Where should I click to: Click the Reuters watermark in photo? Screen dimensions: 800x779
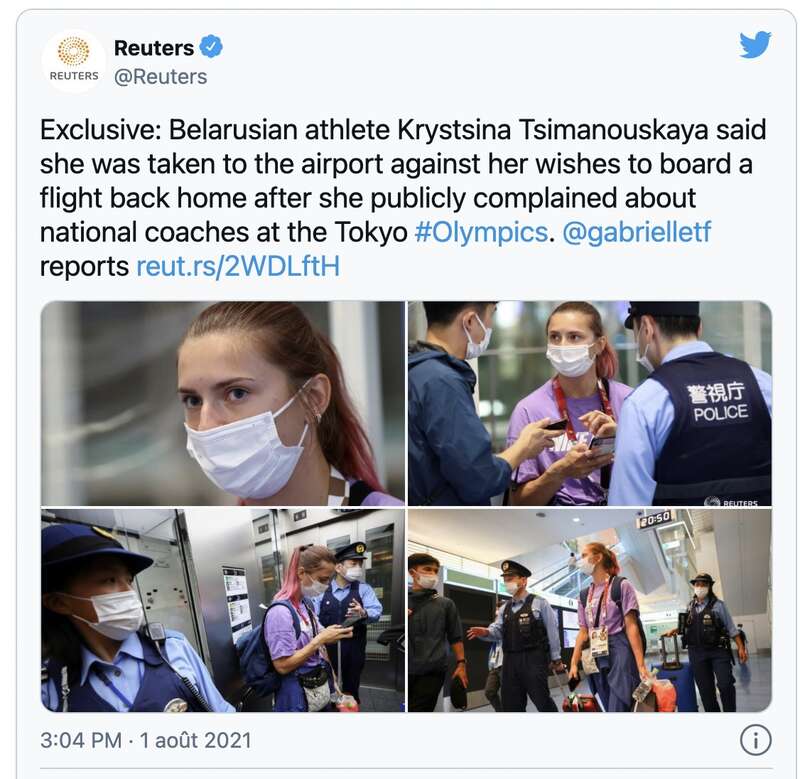732,502
